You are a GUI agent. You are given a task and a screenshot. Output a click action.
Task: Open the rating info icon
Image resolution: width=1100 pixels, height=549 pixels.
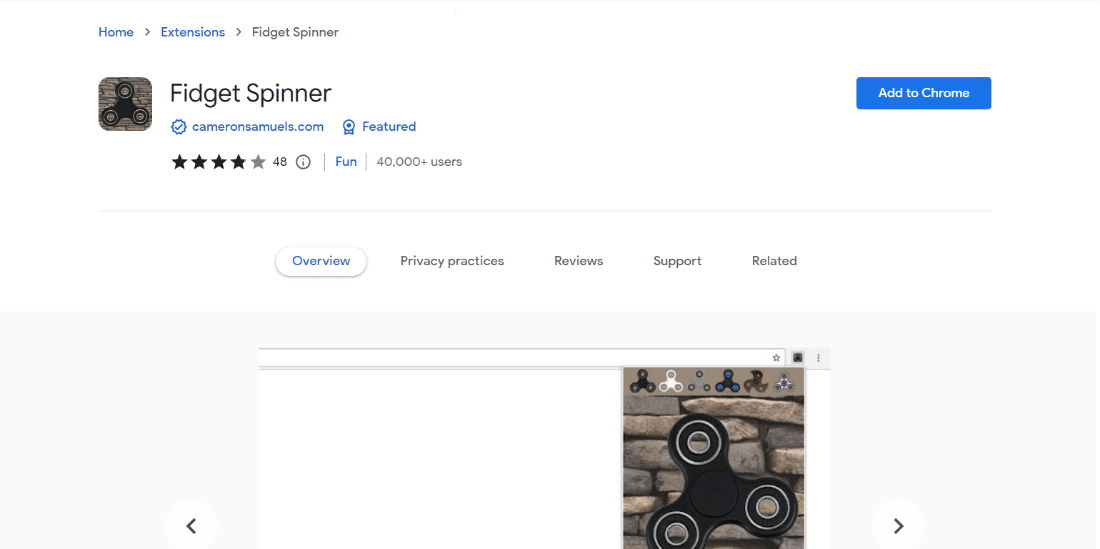click(x=303, y=162)
